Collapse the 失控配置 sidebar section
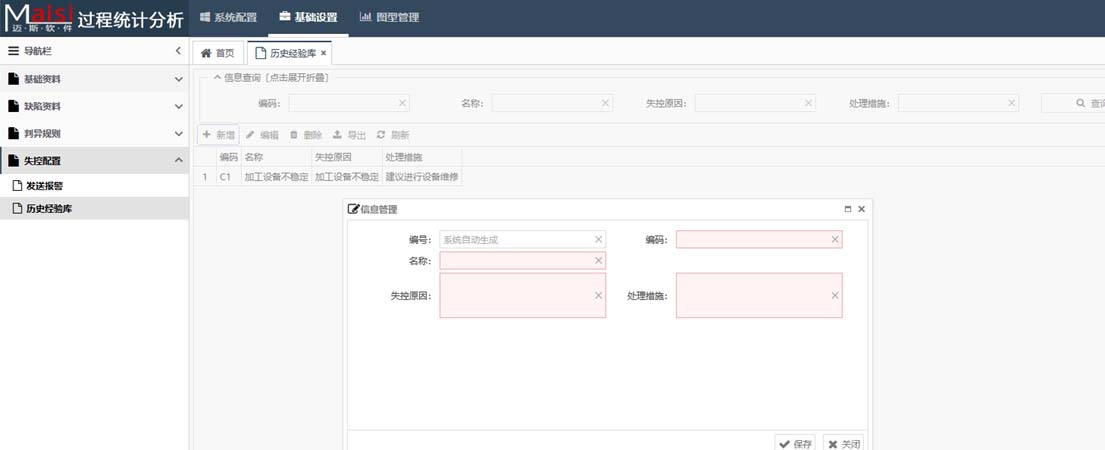This screenshot has height=450, width=1105. click(x=178, y=160)
